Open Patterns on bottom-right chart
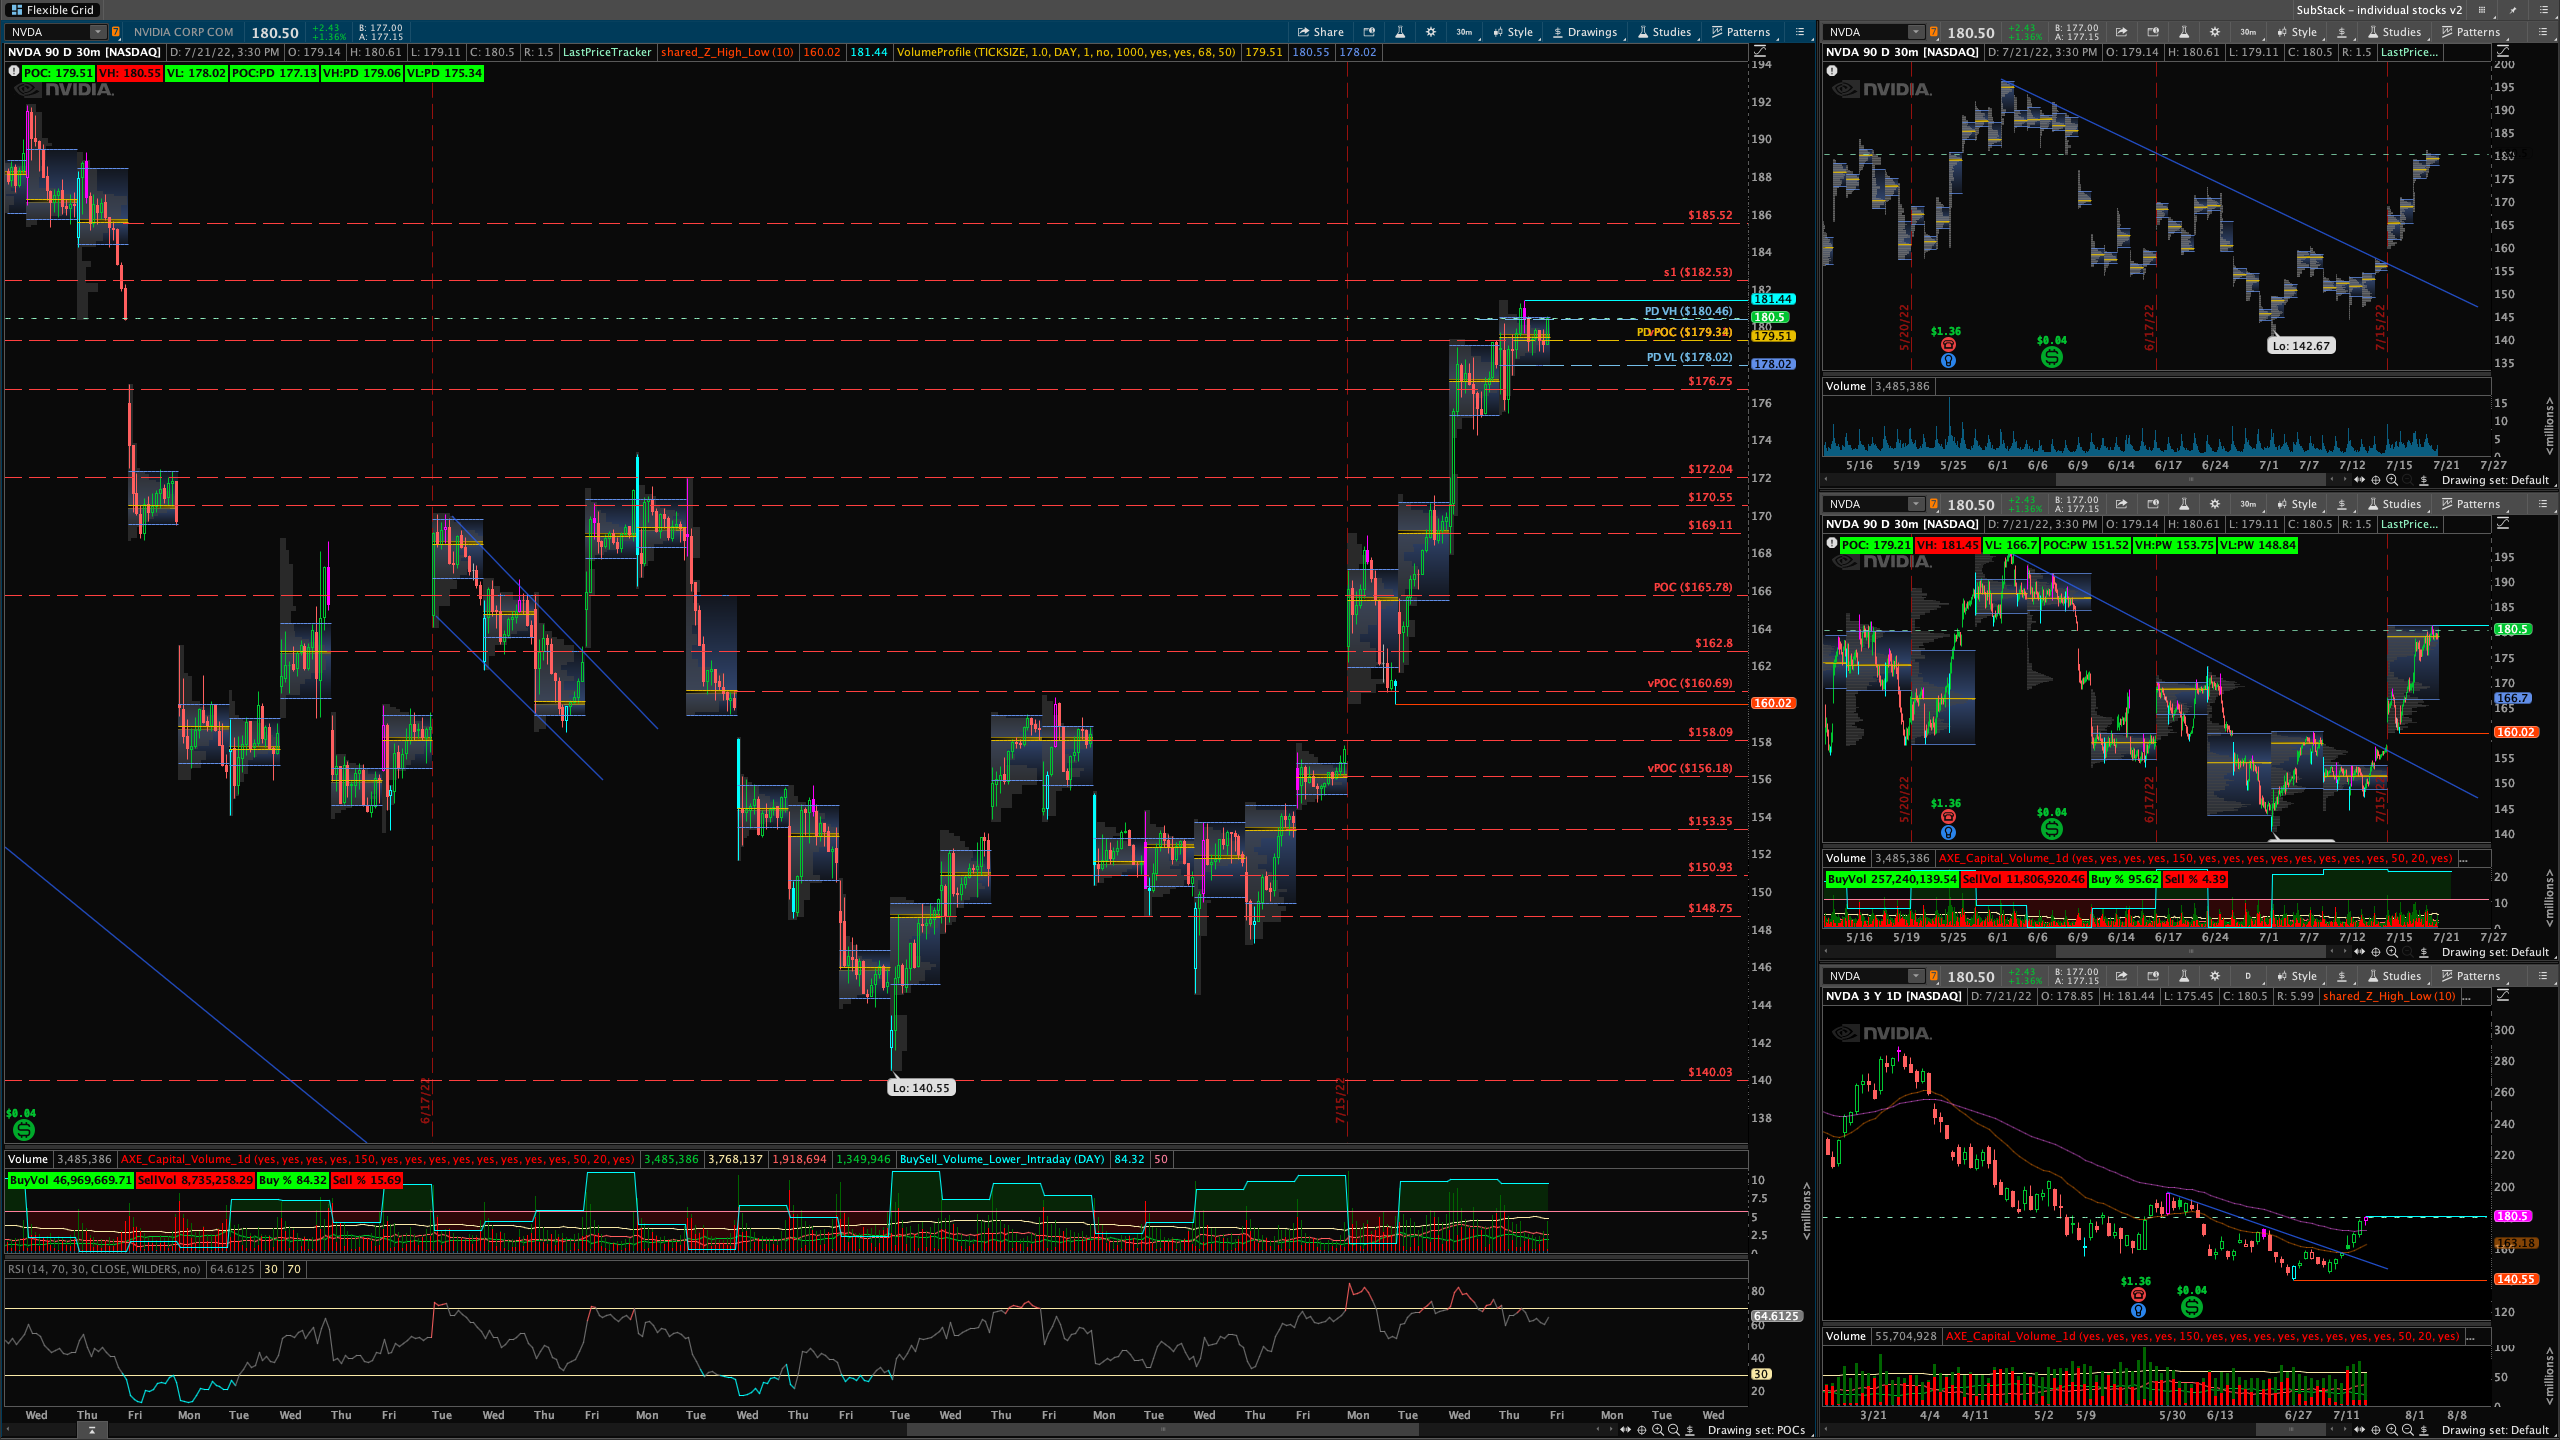 tap(2470, 976)
